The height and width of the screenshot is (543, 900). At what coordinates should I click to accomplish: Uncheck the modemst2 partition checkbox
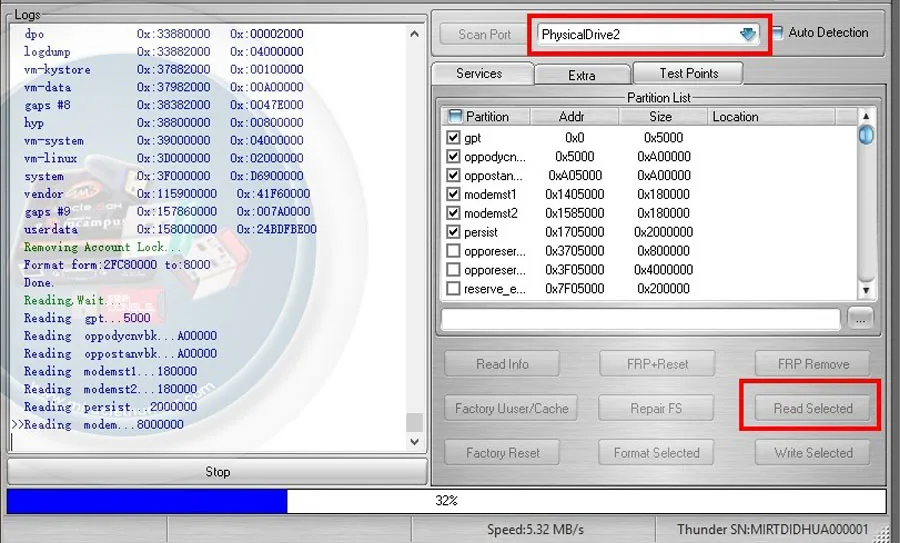click(453, 213)
